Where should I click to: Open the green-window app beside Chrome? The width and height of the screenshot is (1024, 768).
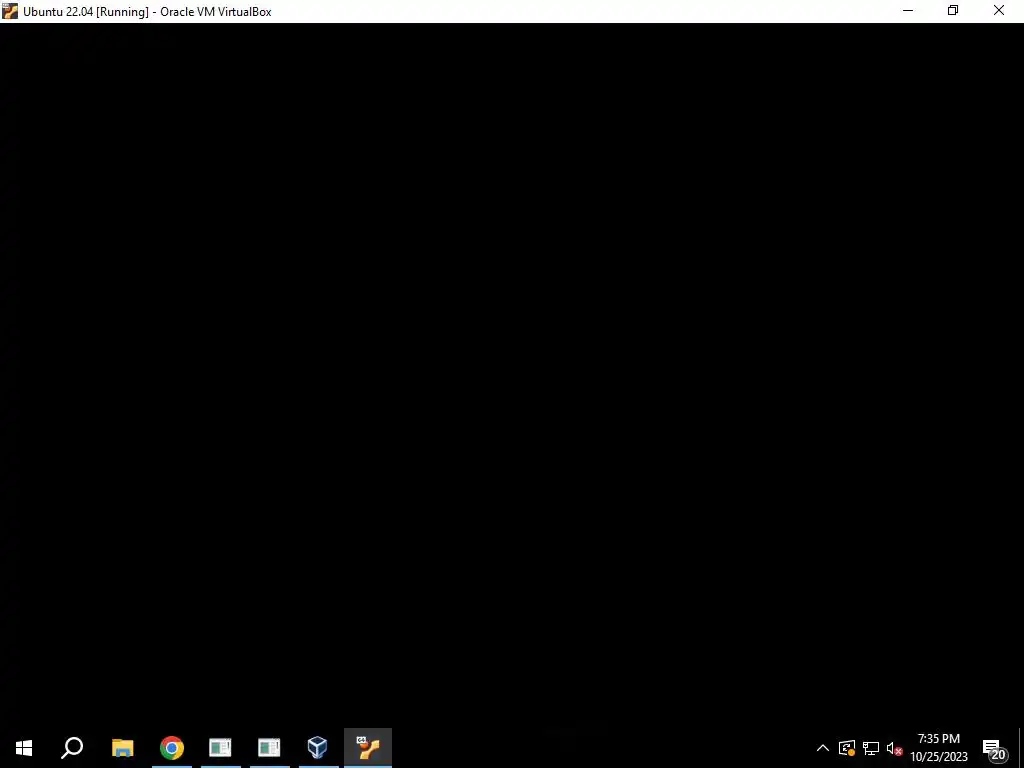pyautogui.click(x=220, y=748)
